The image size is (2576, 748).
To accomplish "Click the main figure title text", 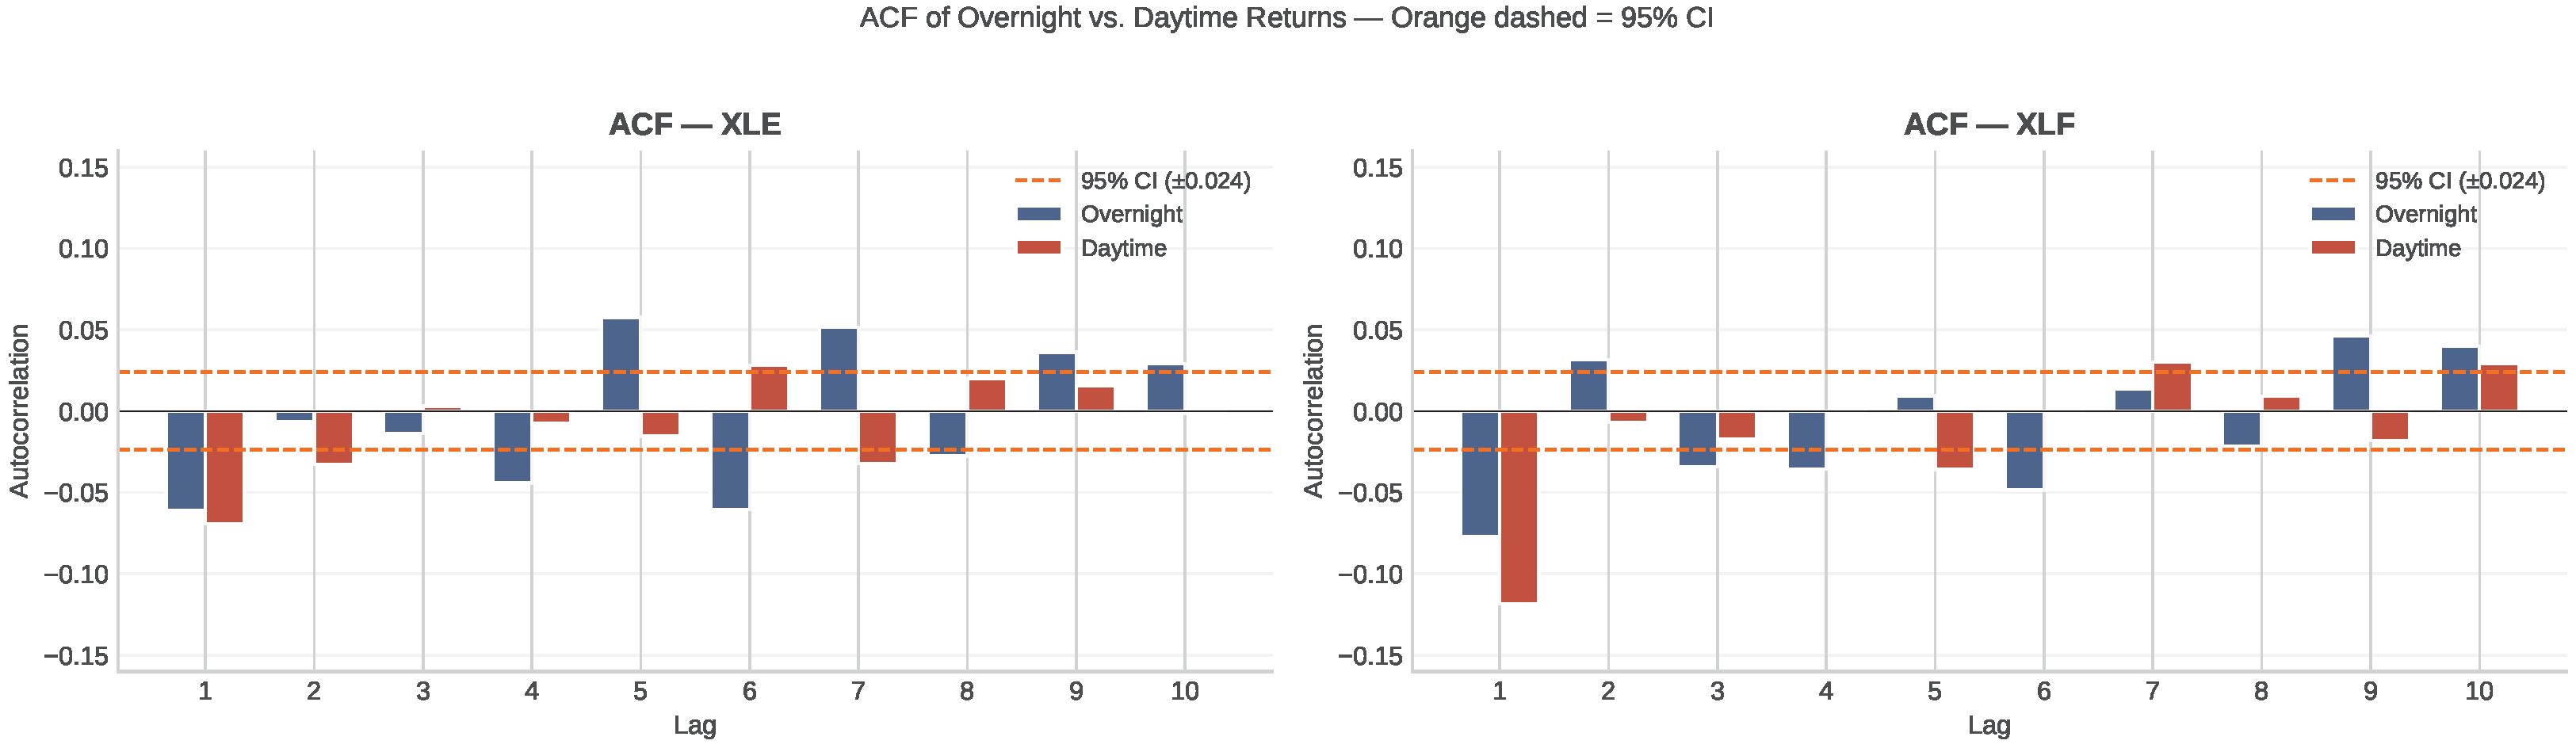I will (1286, 18).
